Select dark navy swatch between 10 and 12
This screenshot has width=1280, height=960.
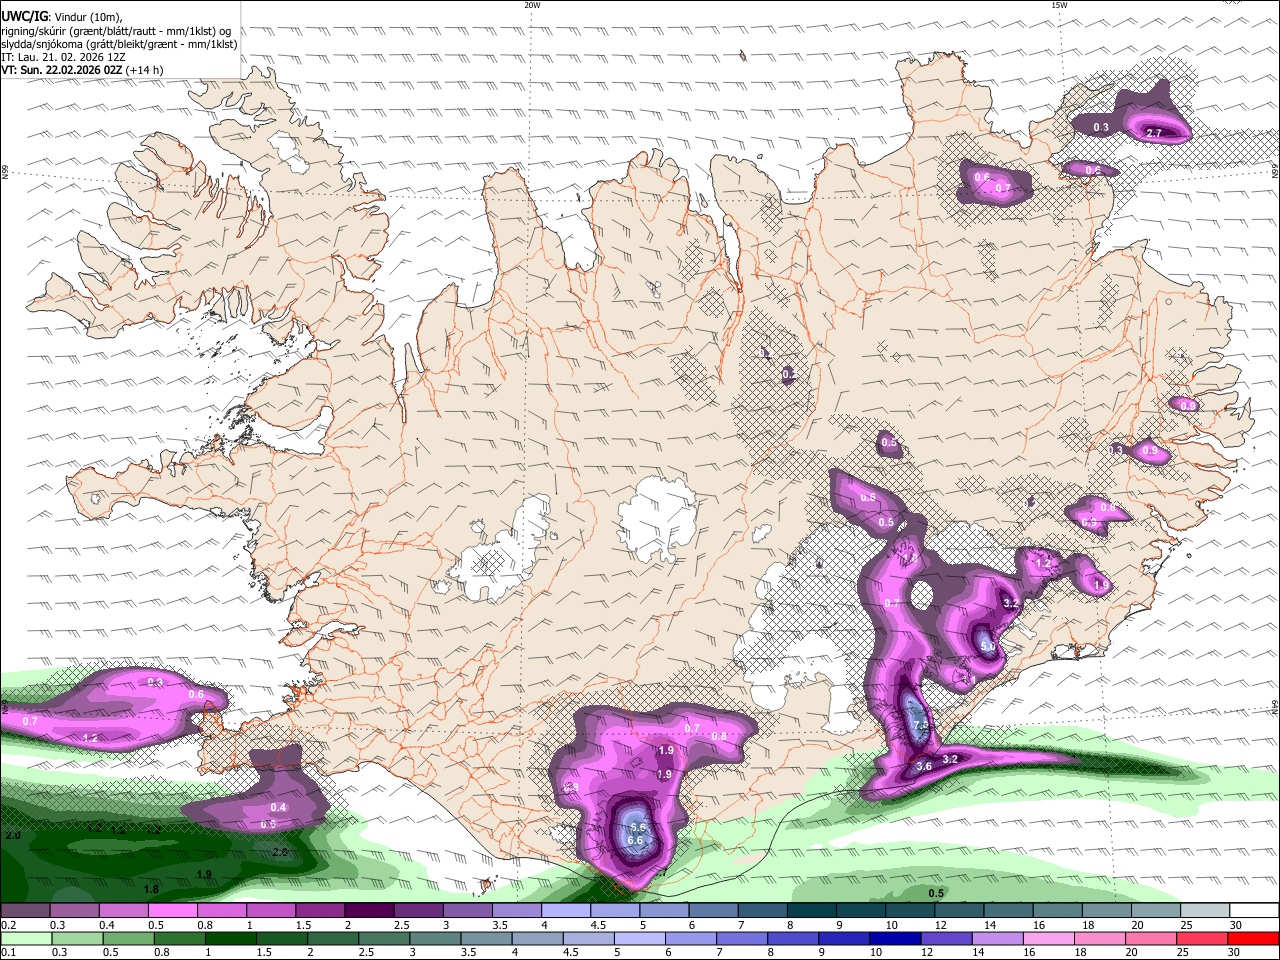coord(894,938)
